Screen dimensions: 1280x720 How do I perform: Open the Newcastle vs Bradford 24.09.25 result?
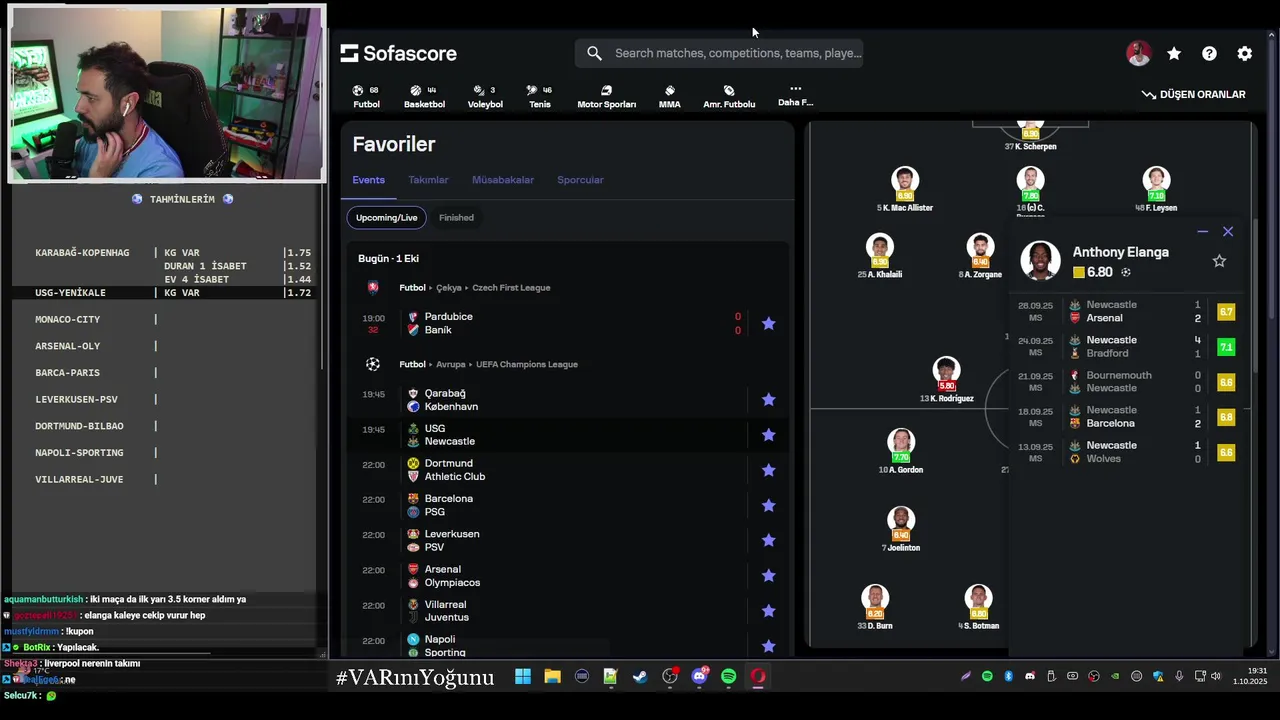1128,347
